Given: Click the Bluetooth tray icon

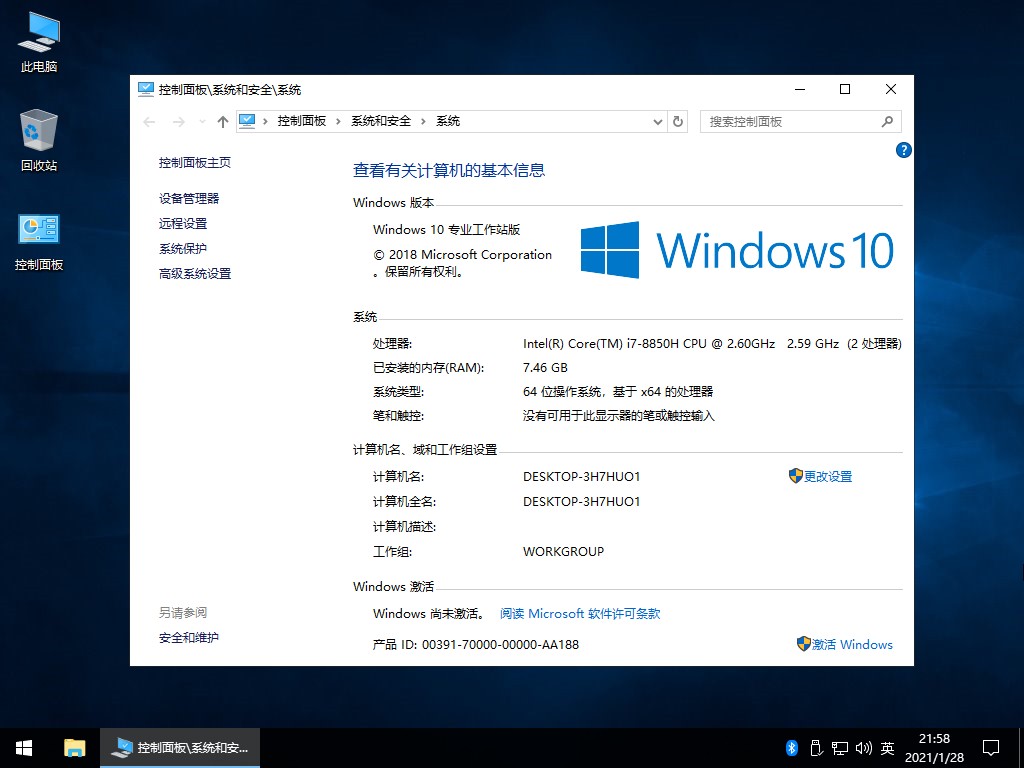Looking at the screenshot, I should pos(792,748).
